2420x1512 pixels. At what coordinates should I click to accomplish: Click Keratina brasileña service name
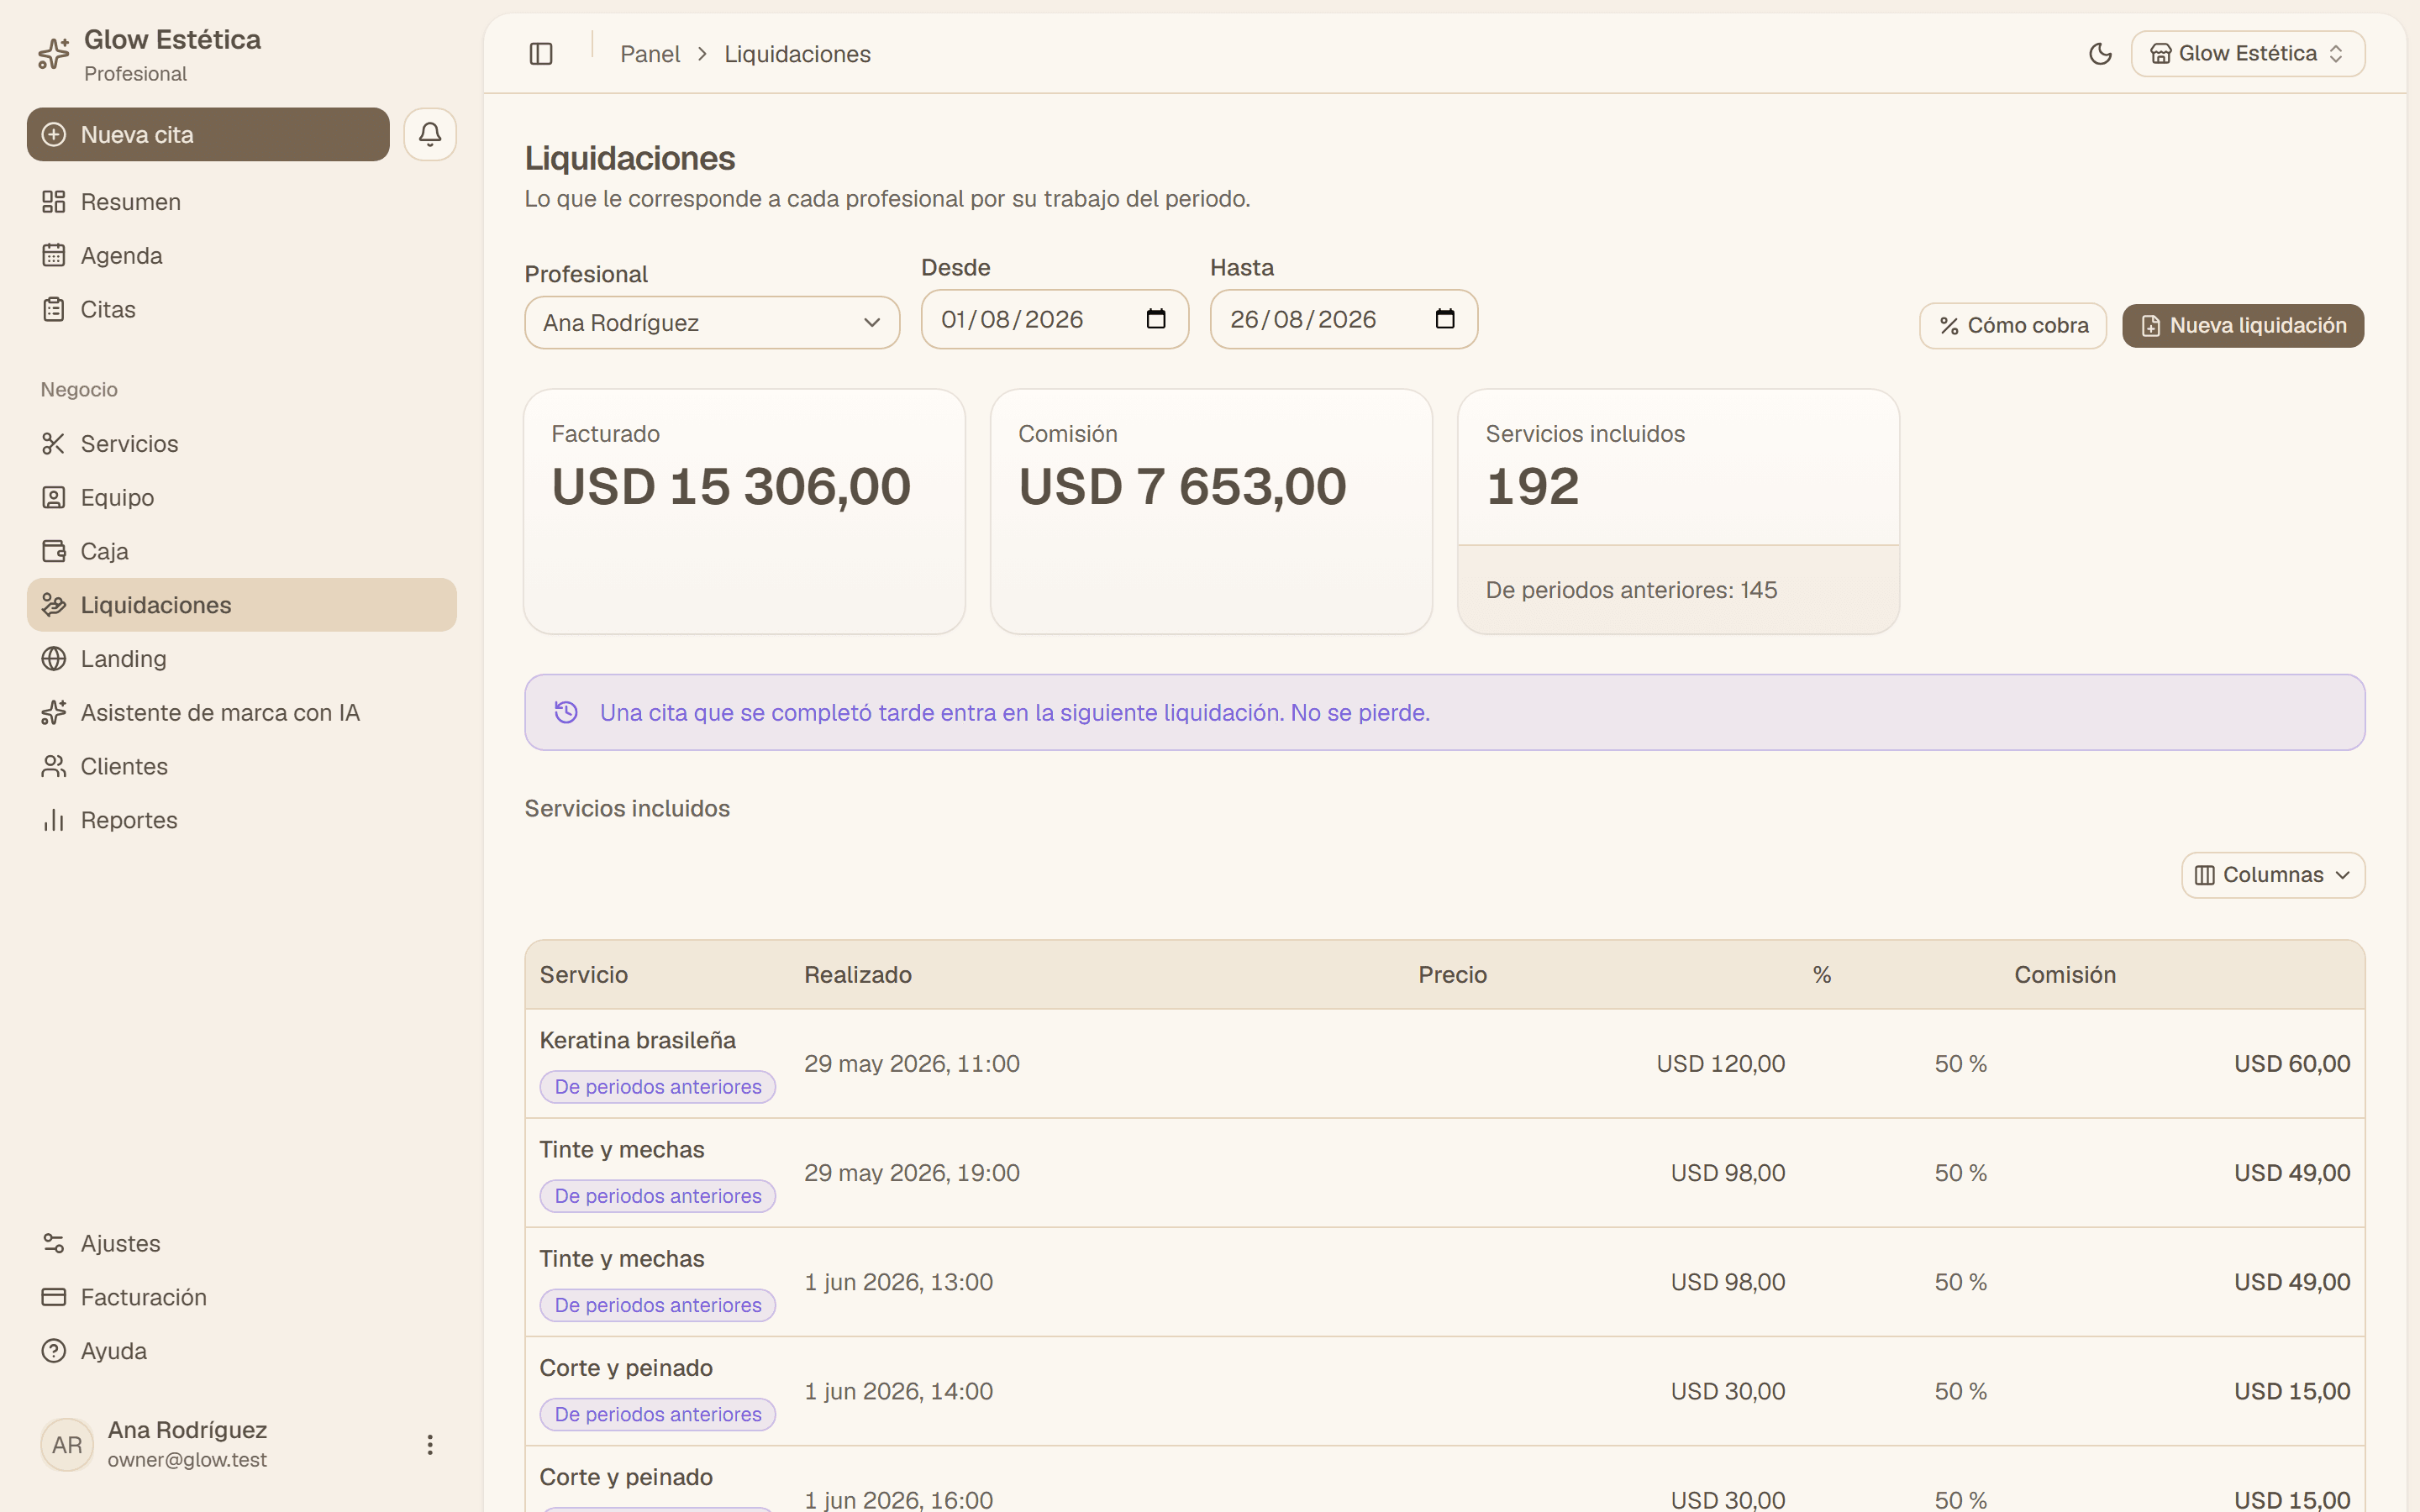(638, 1040)
